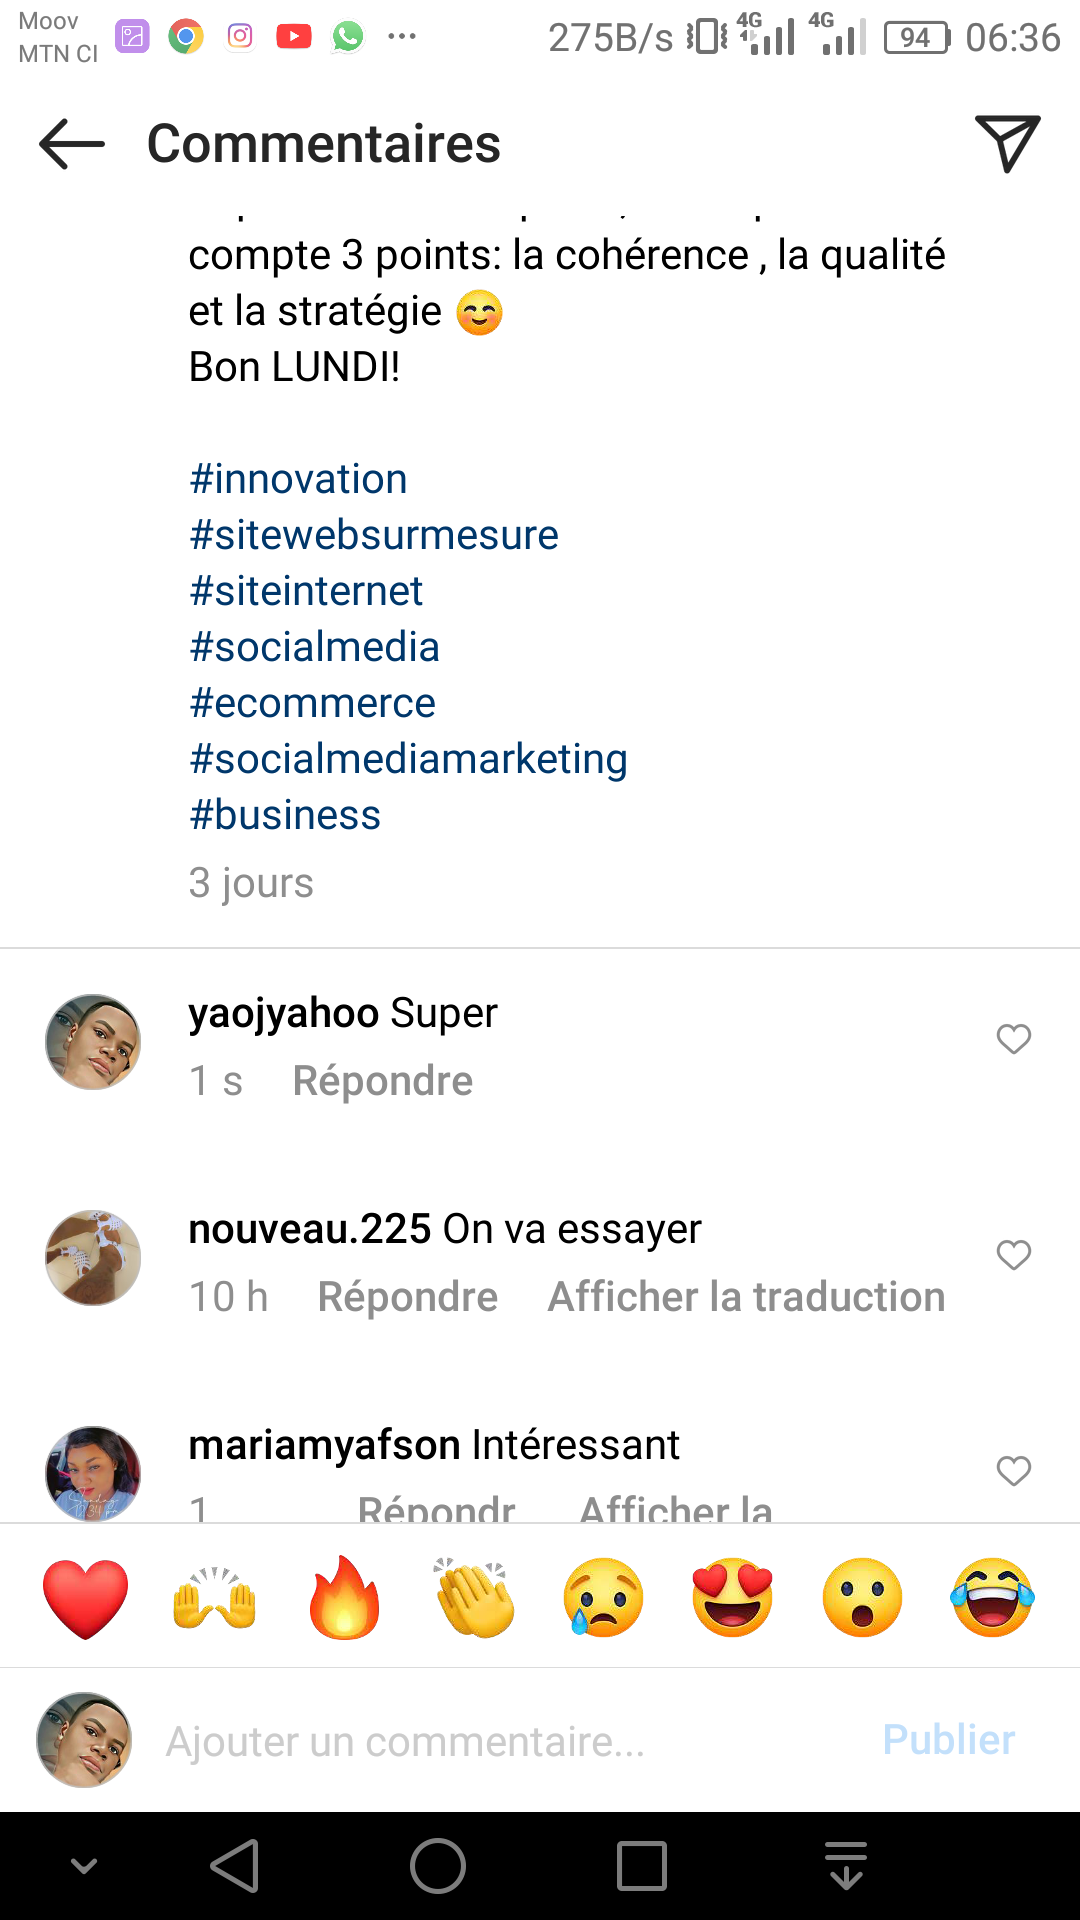This screenshot has height=1920, width=1080.
Task: Insert the crying face emoji
Action: click(604, 1597)
